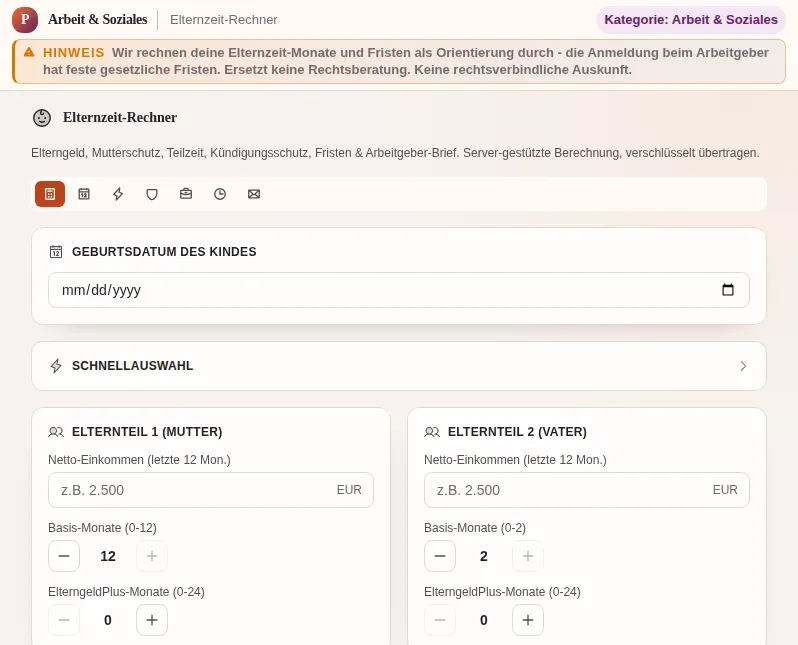Increase mother's ElterngeldPlus-Monate with plus
The width and height of the screenshot is (798, 645).
pyautogui.click(x=152, y=620)
